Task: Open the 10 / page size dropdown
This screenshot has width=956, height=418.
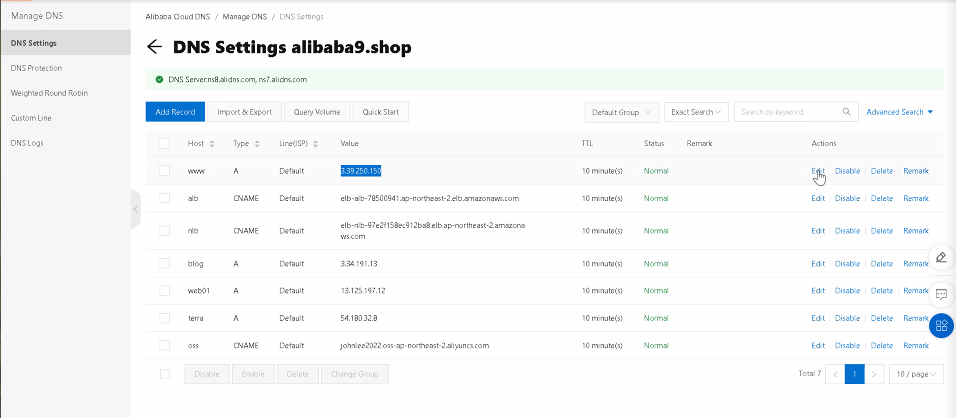Action: pos(916,374)
